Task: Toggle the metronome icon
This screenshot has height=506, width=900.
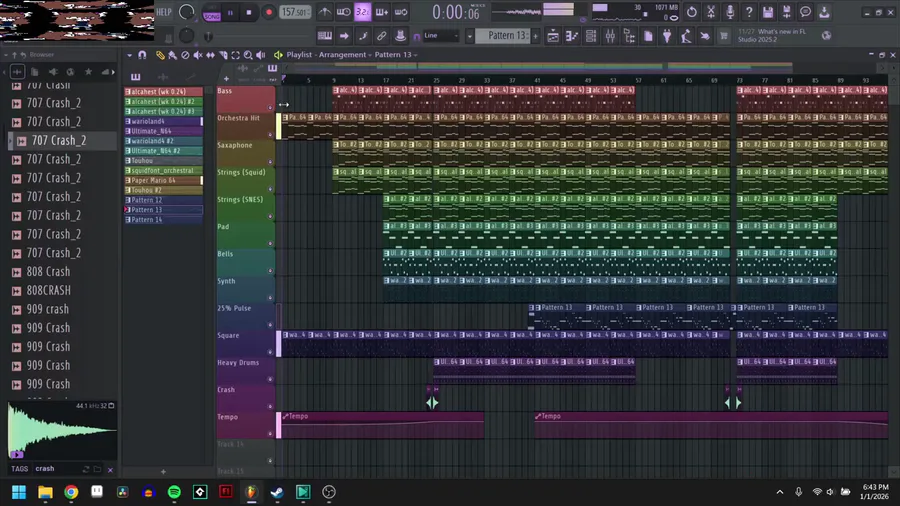Action: (324, 12)
